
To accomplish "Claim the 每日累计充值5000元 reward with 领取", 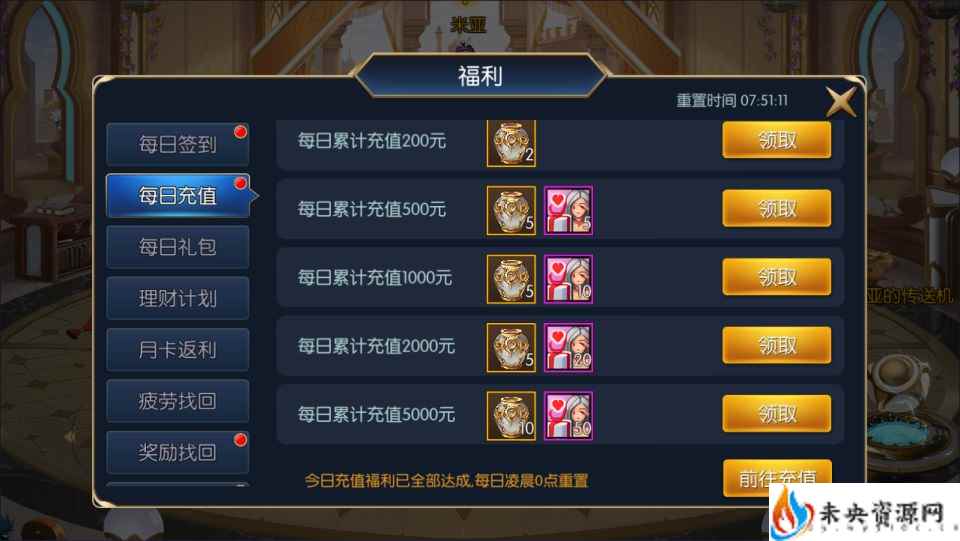I will pos(776,414).
